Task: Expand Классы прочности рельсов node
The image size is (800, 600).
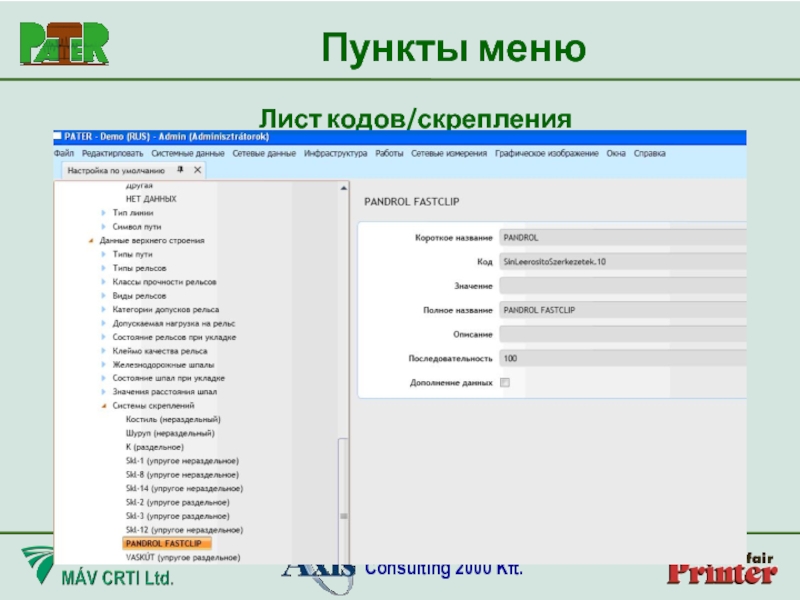Action: coord(104,282)
